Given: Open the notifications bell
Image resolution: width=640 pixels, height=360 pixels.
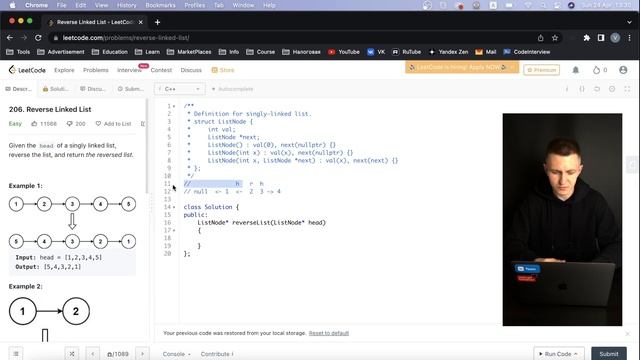Looking at the screenshot, I should pyautogui.click(x=576, y=70).
